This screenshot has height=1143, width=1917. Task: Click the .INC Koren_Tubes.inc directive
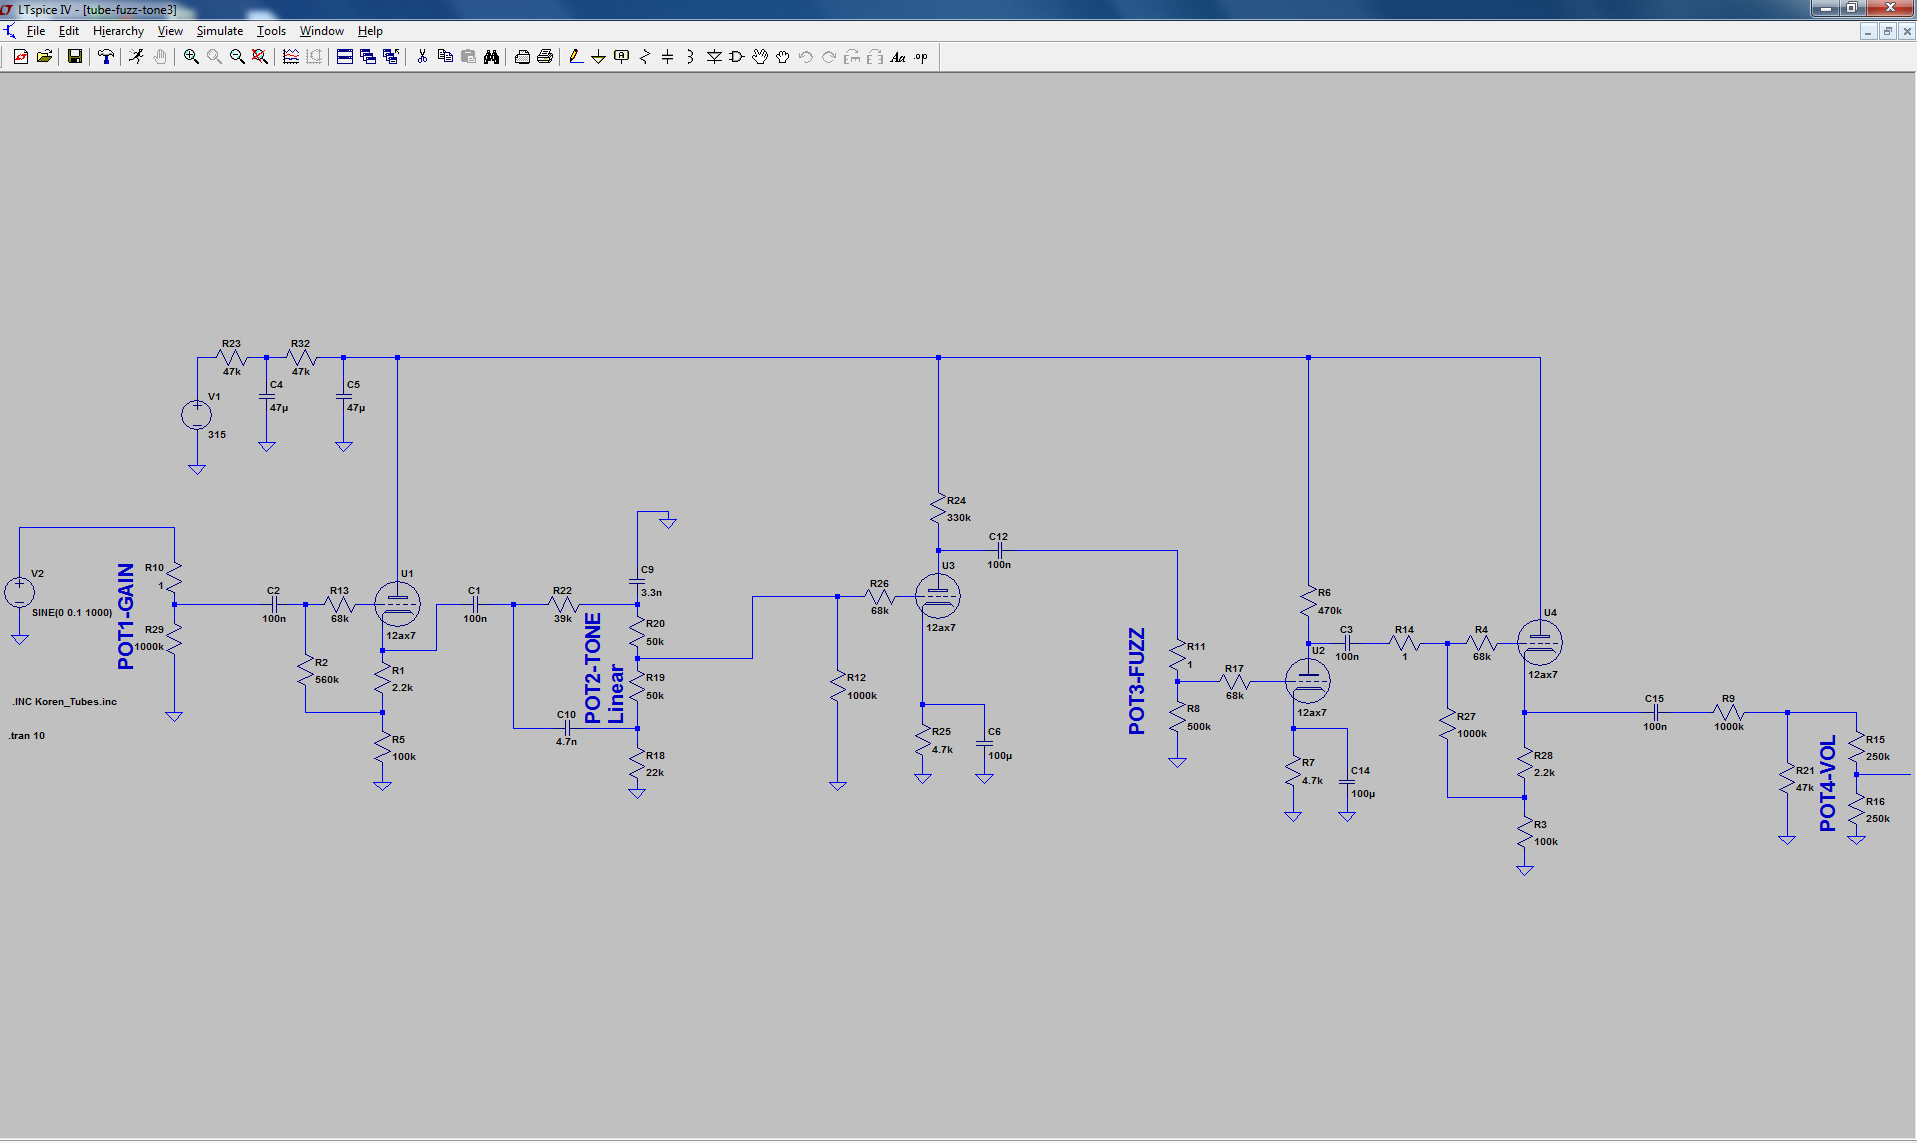click(64, 702)
